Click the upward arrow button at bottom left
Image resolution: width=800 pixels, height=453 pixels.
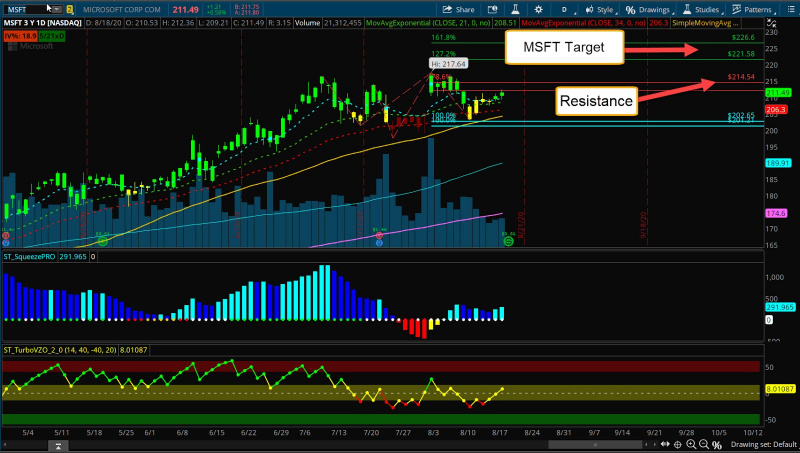click(58, 446)
